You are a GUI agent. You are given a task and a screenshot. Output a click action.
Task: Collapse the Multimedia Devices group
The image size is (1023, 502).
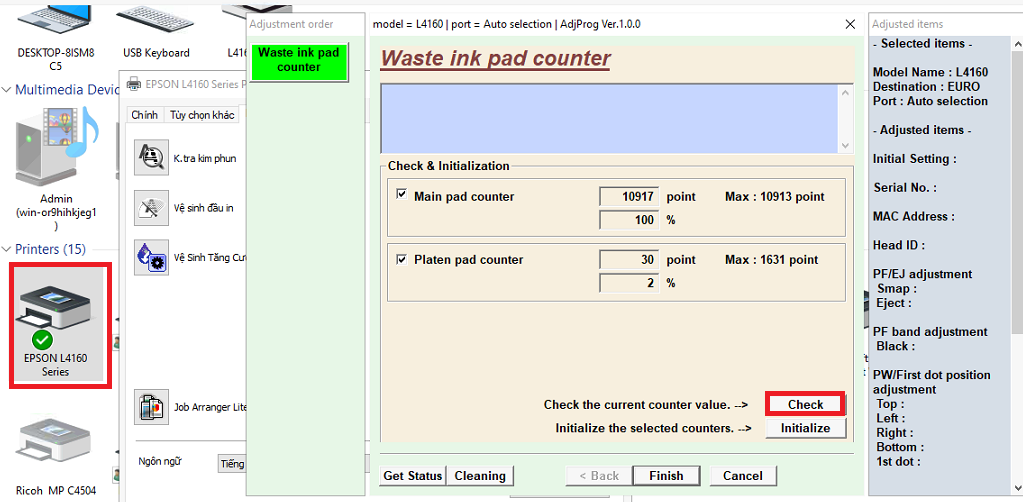click(x=7, y=89)
